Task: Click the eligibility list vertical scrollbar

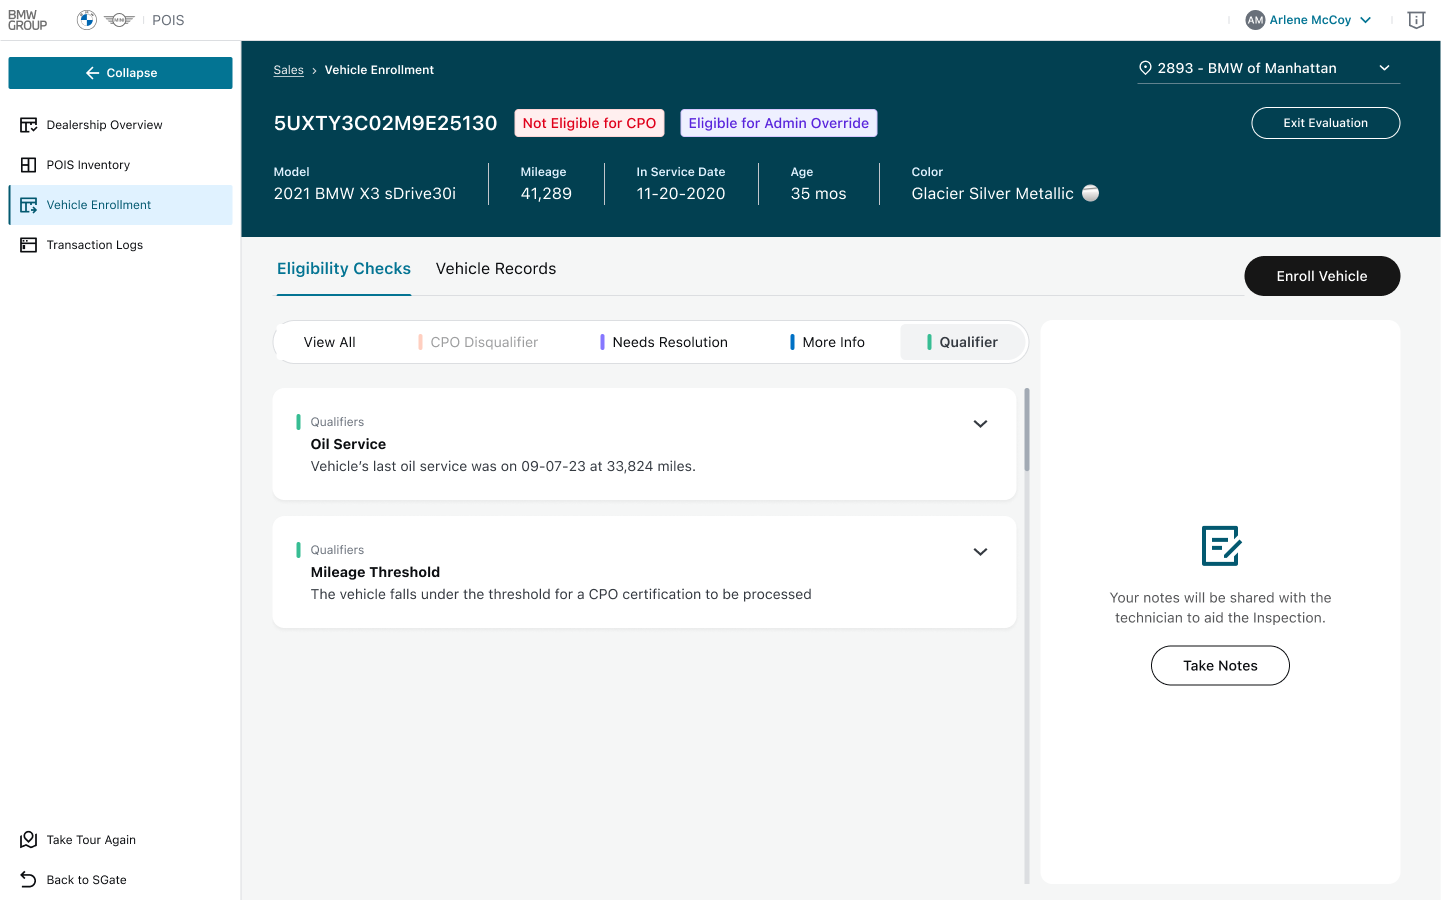Action: (1027, 430)
